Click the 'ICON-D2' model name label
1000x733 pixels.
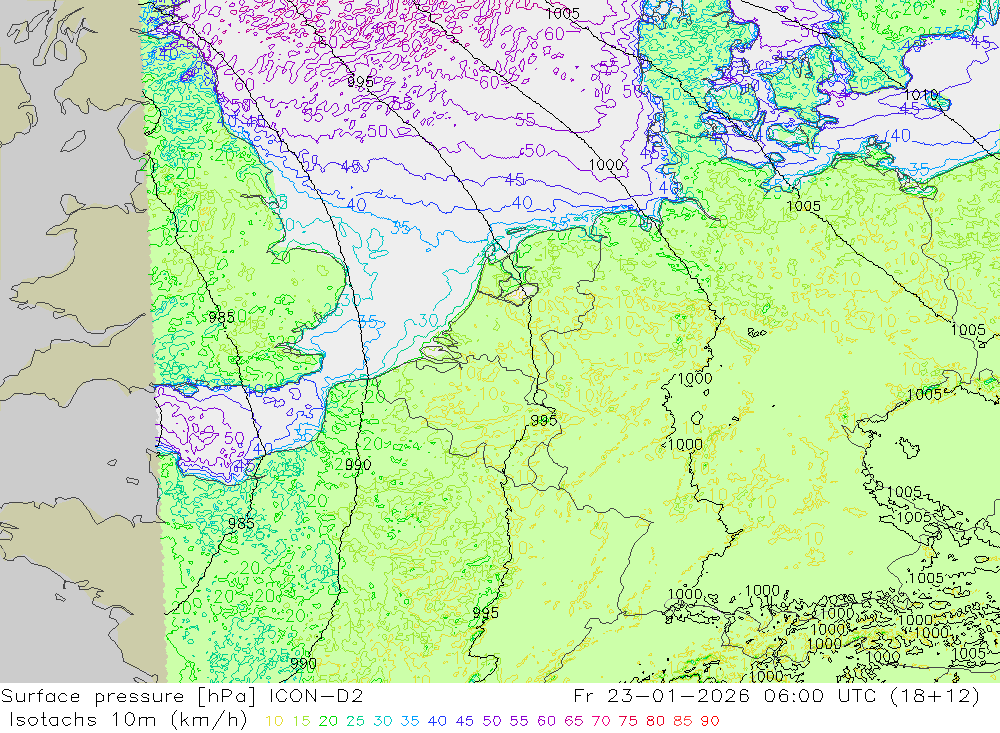tap(317, 696)
